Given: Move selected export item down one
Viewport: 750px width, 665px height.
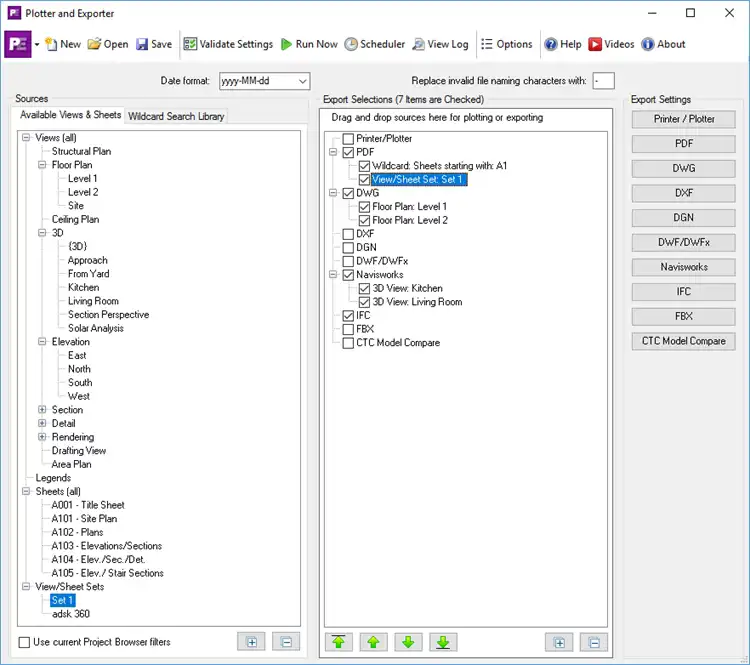Looking at the screenshot, I should click(408, 643).
